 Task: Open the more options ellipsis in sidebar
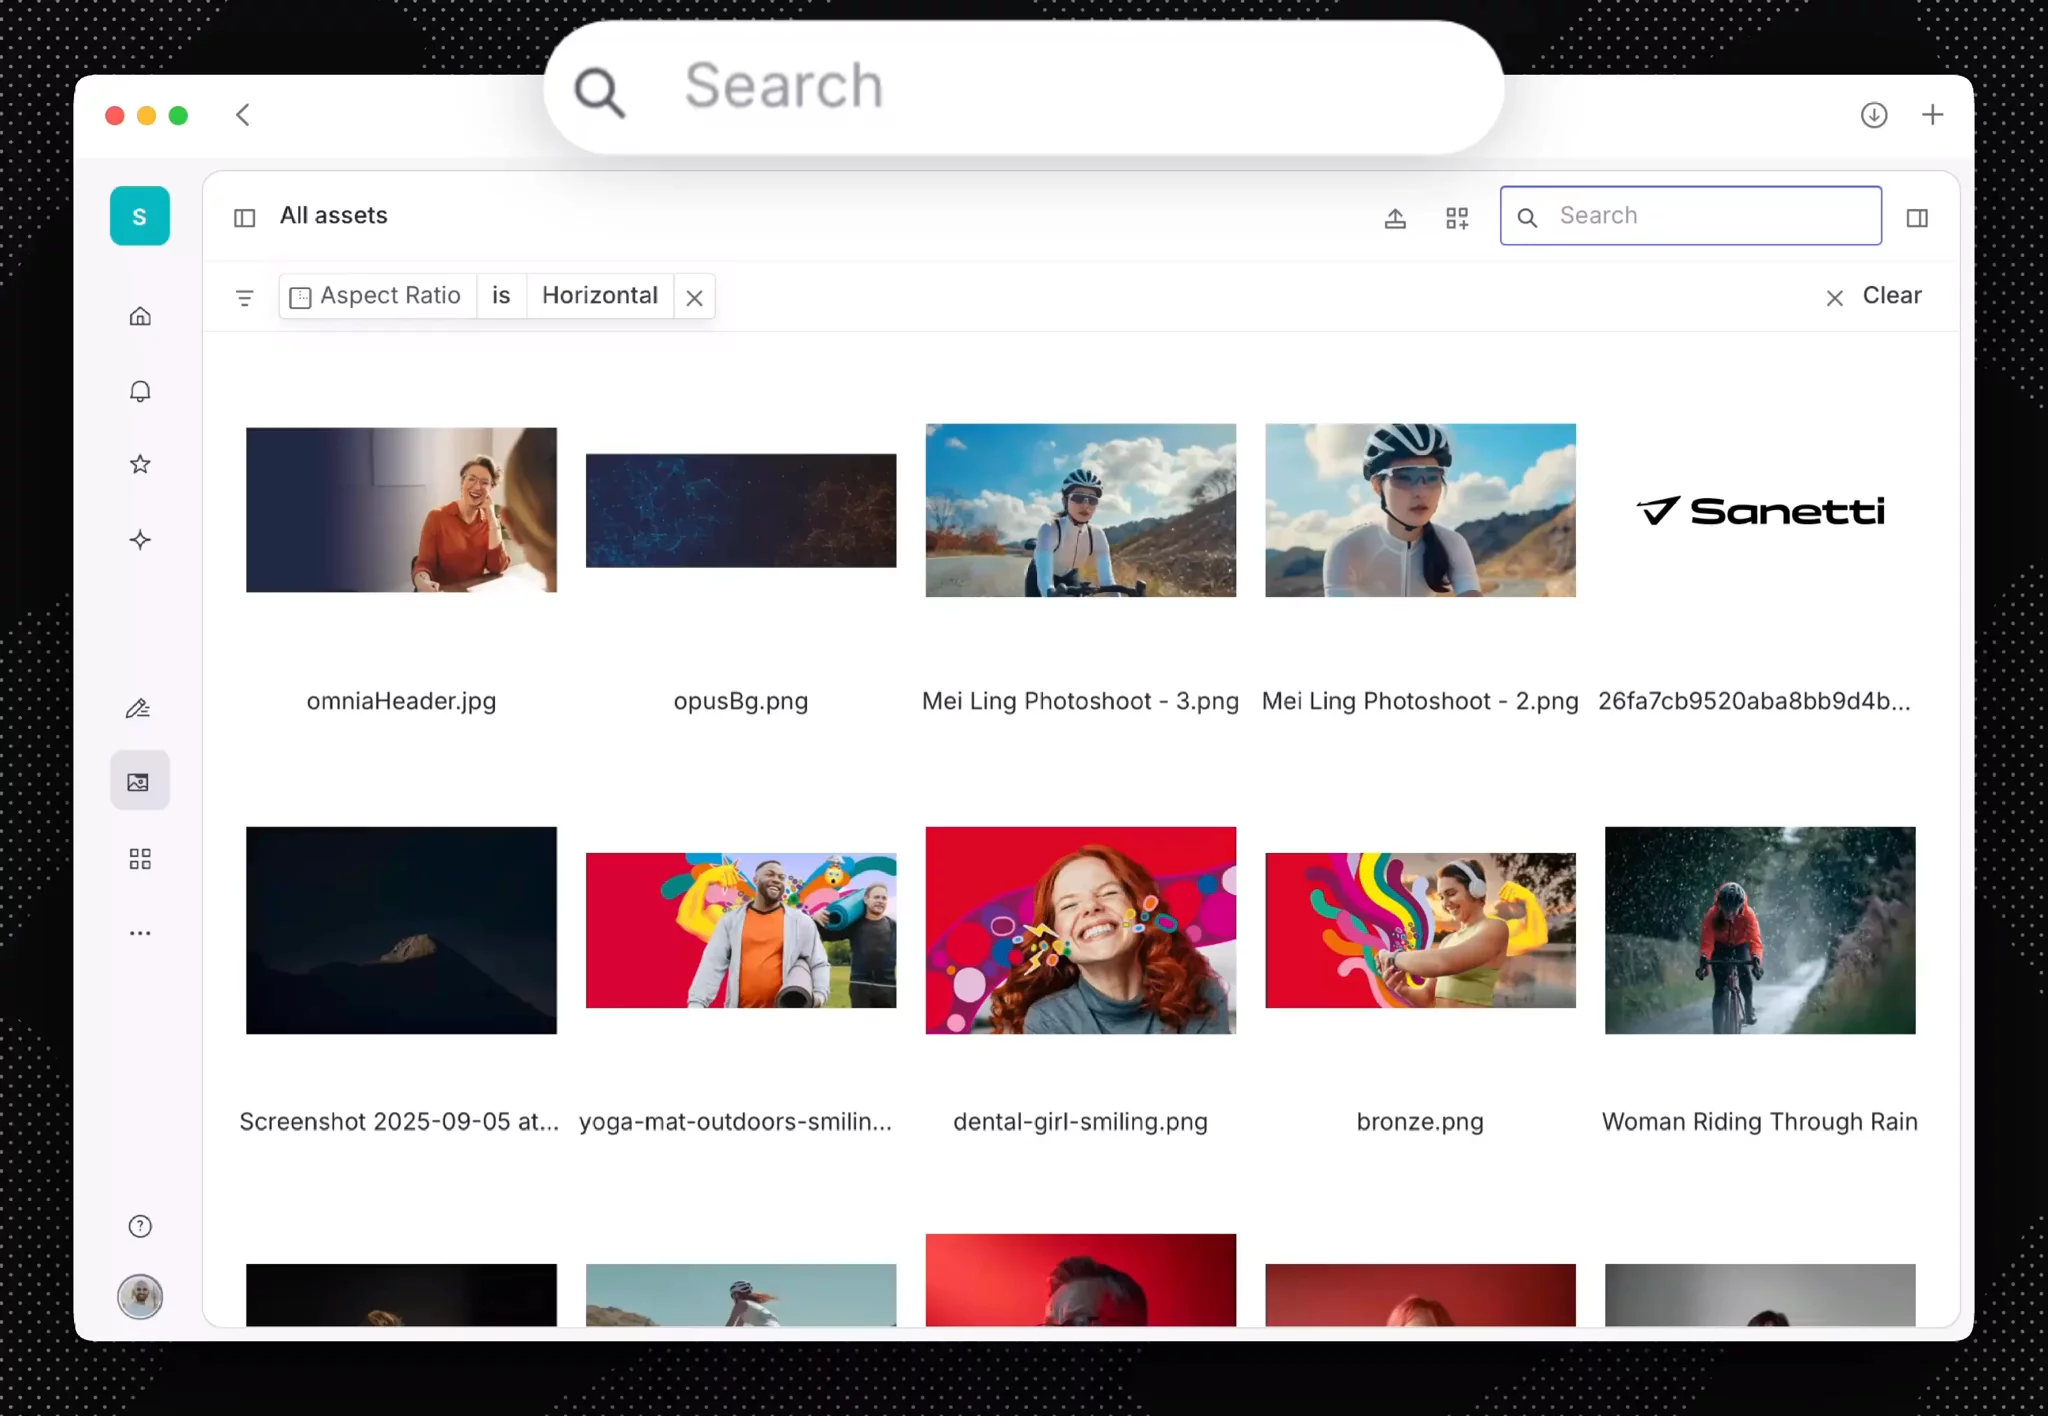[x=140, y=933]
